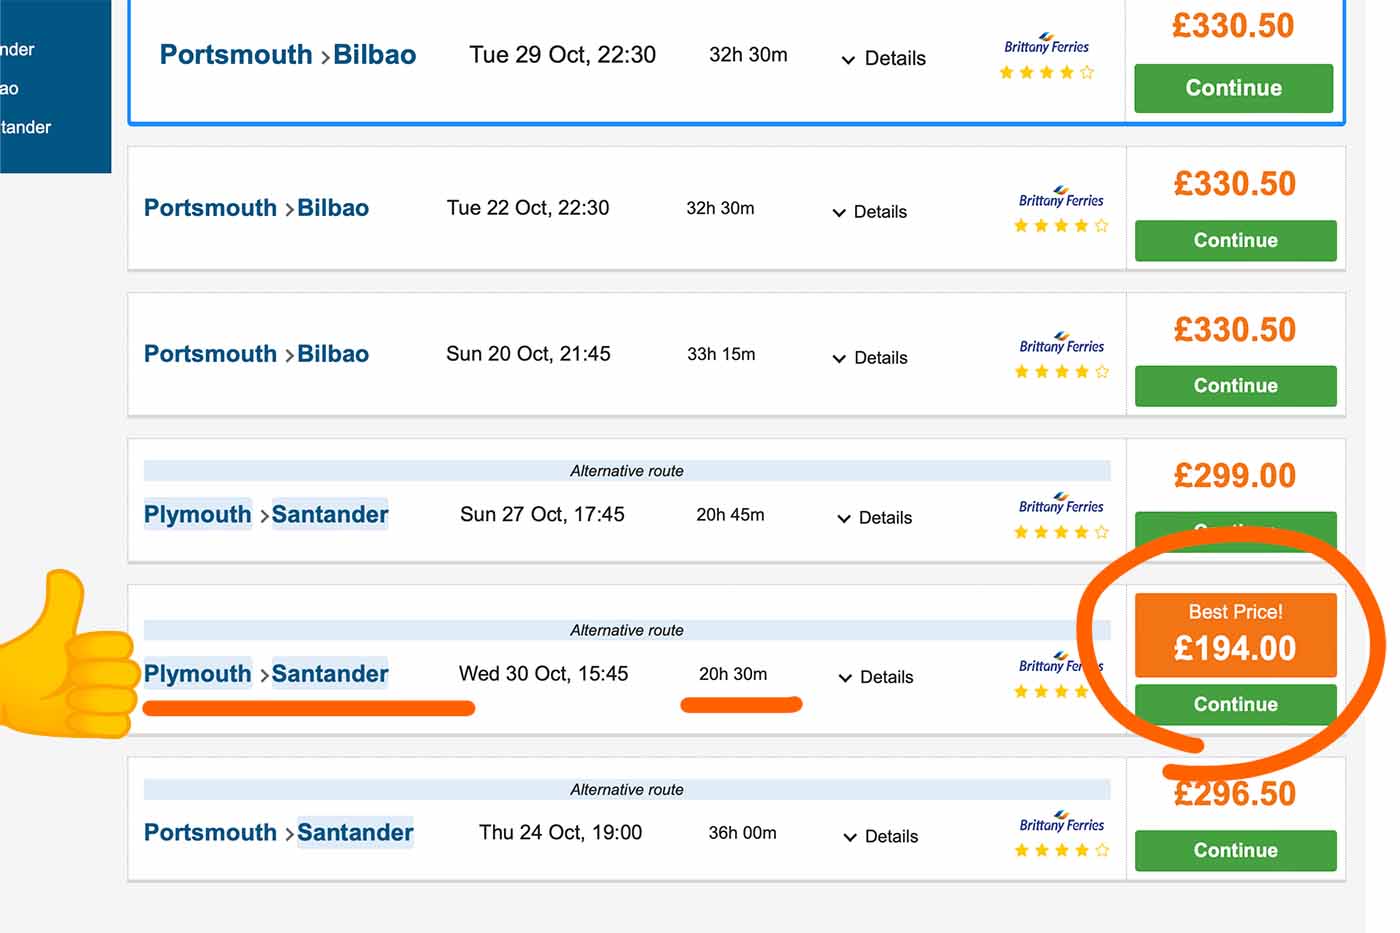The width and height of the screenshot is (1400, 933).
Task: Click the Brittany Ferries logo on the Tue 22 Oct row
Action: (1061, 198)
